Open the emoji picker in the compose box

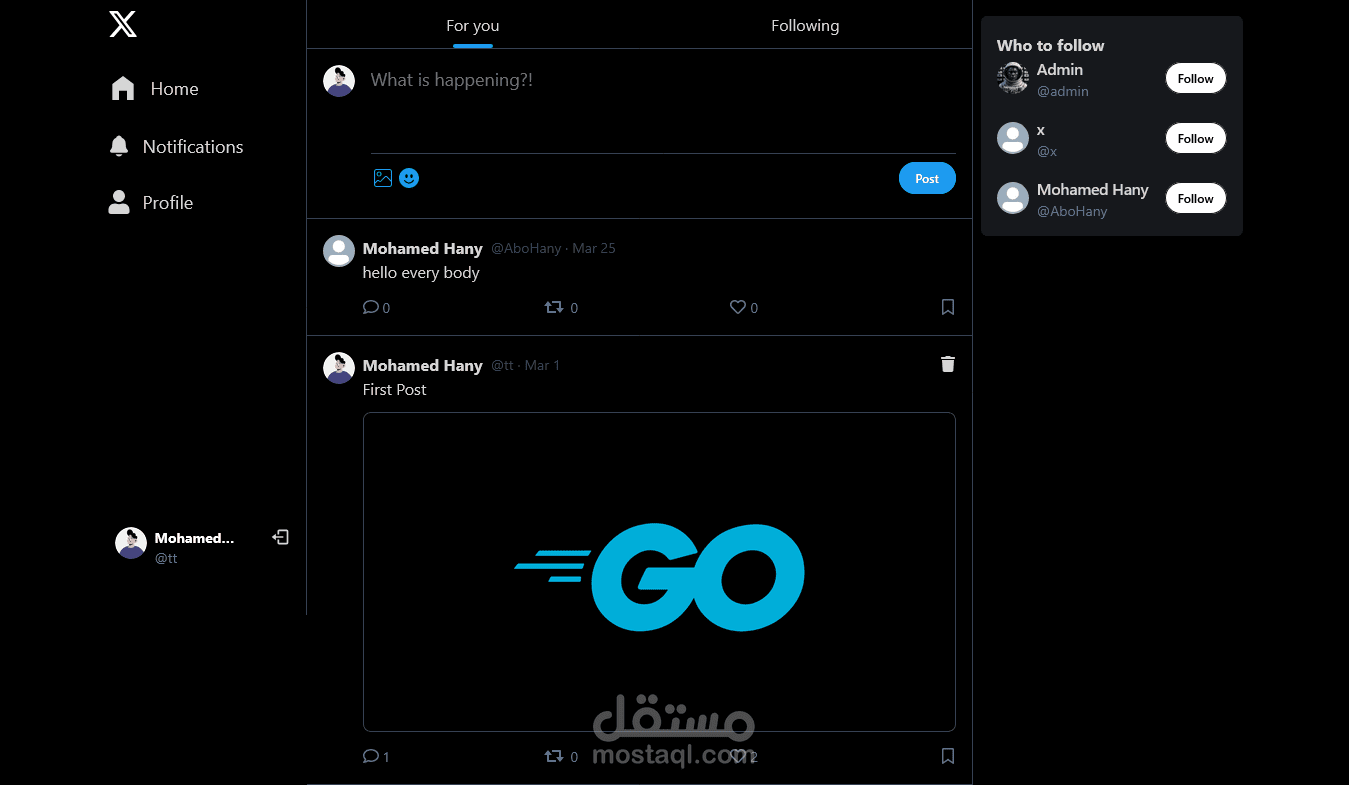tap(409, 178)
